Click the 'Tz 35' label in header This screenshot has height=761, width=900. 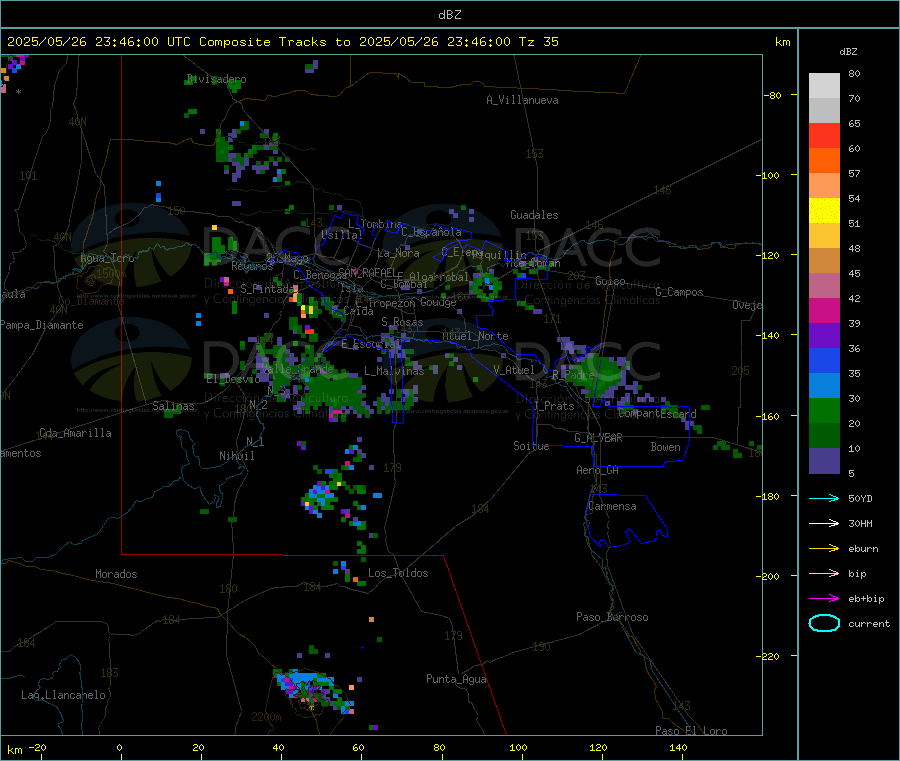(x=538, y=42)
